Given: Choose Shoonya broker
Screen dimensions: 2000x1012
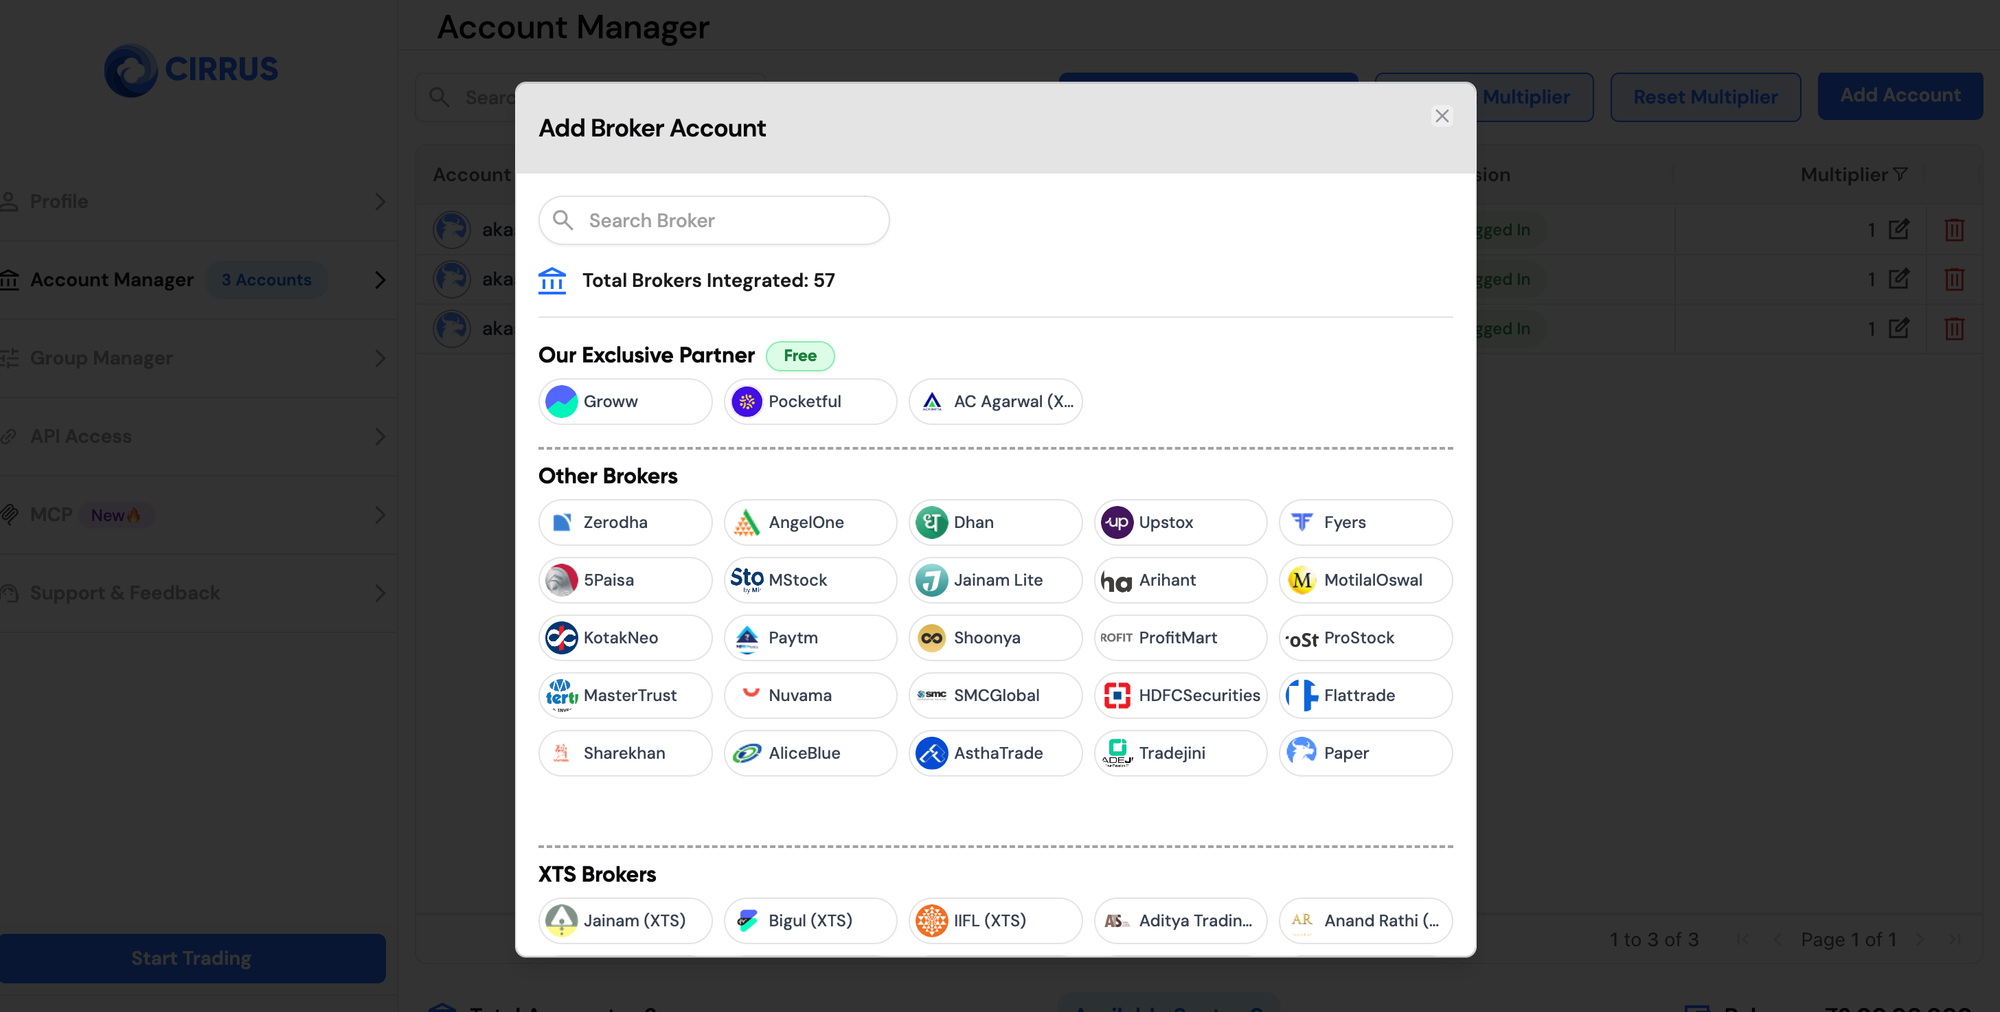Looking at the screenshot, I should click(x=995, y=638).
